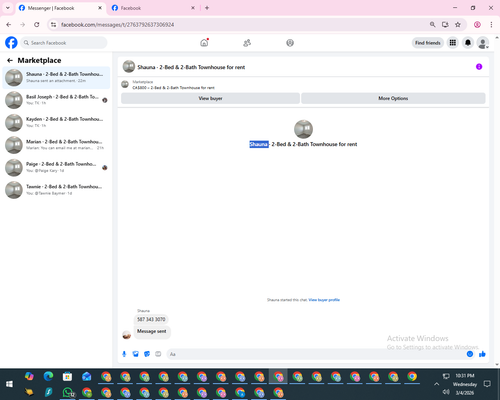Close the second Facebook tab
500x400 pixels.
coord(193,8)
